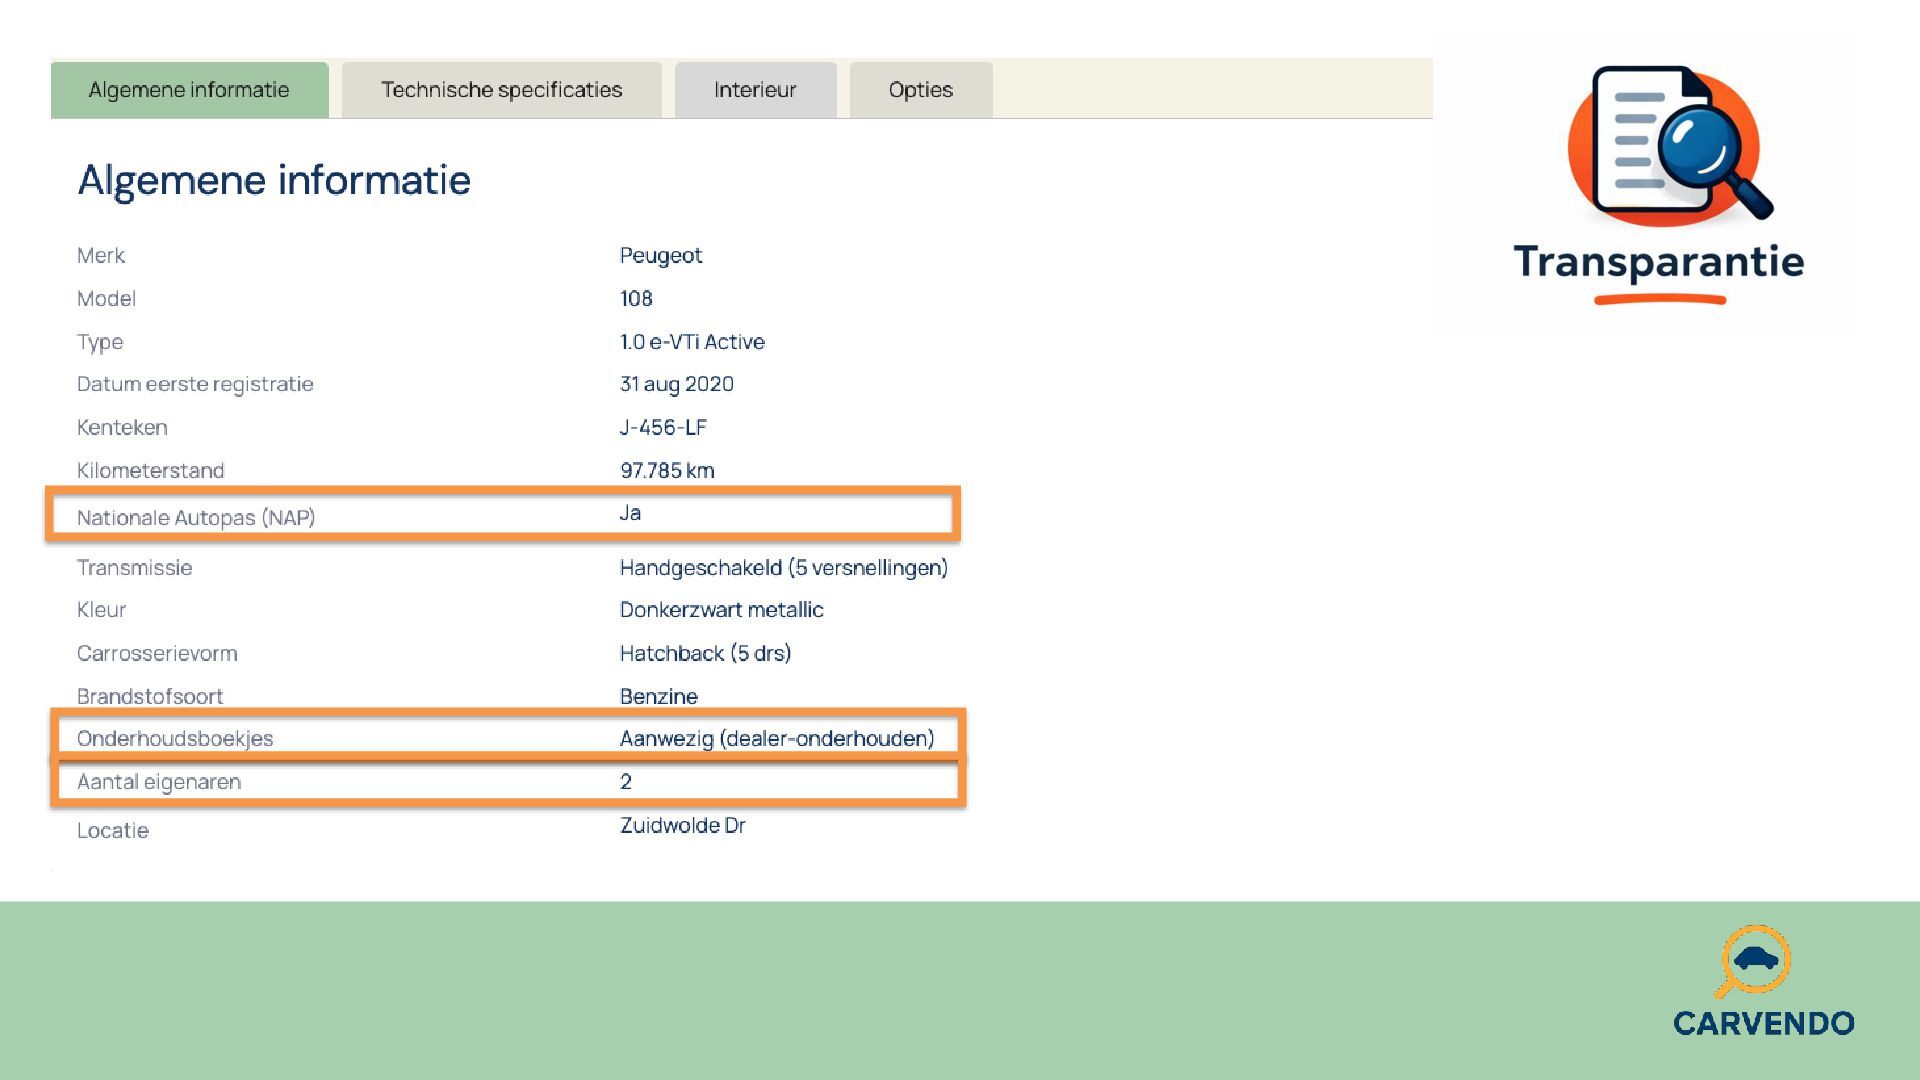Viewport: 1920px width, 1080px height.
Task: Click the Peugeot brand value
Action: pyautogui.click(x=660, y=255)
